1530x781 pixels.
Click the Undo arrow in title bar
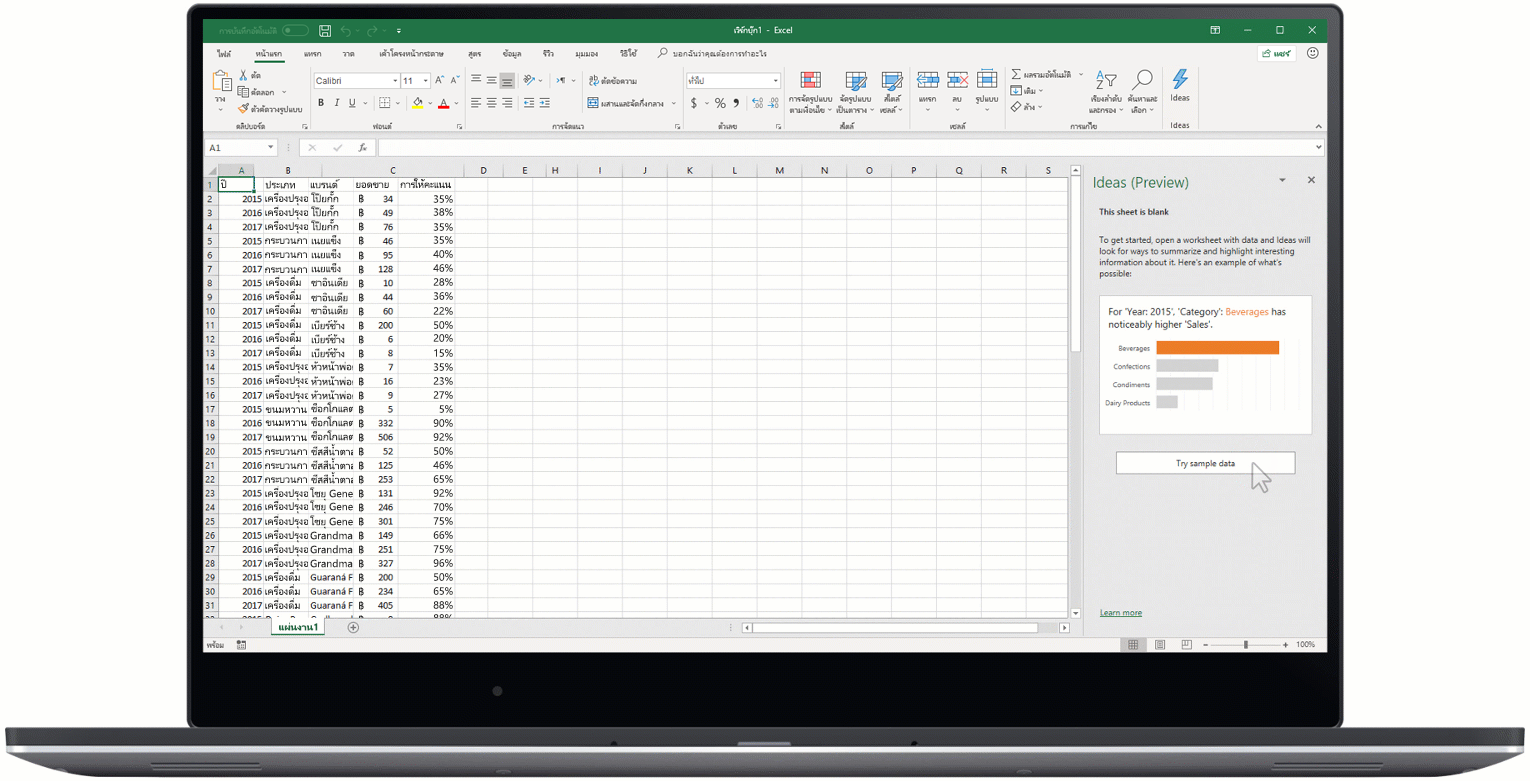click(346, 31)
